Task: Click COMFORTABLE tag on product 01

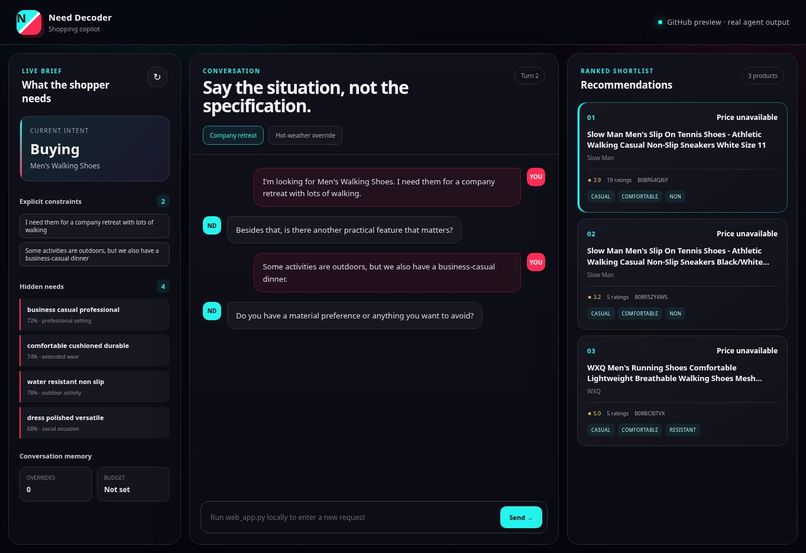Action: 639,196
